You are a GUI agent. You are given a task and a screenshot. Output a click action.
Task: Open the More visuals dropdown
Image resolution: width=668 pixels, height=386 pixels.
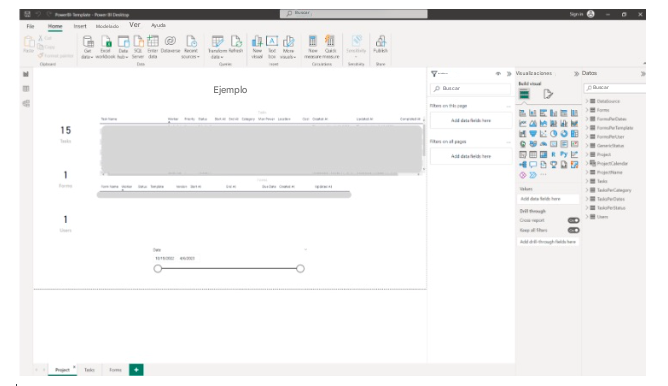(288, 46)
